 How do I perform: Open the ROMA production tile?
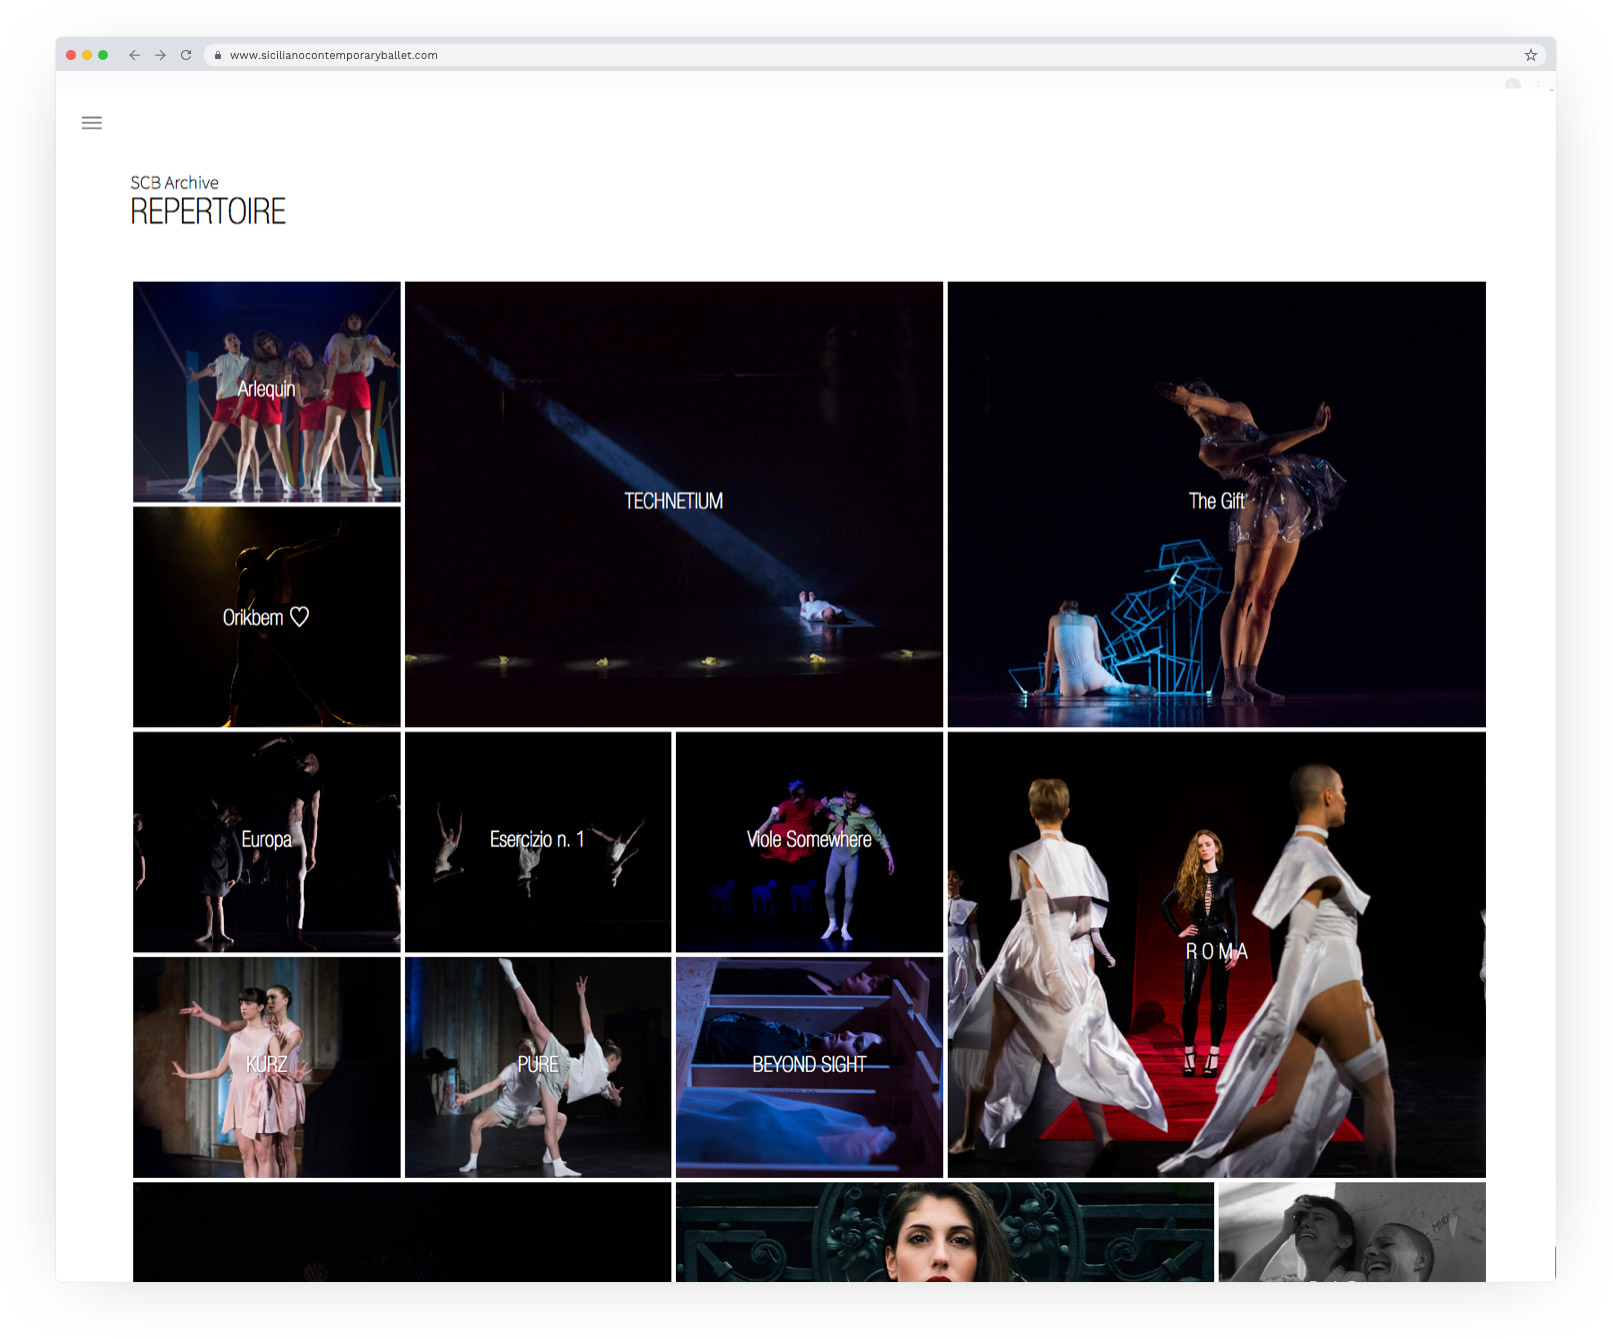point(1216,954)
